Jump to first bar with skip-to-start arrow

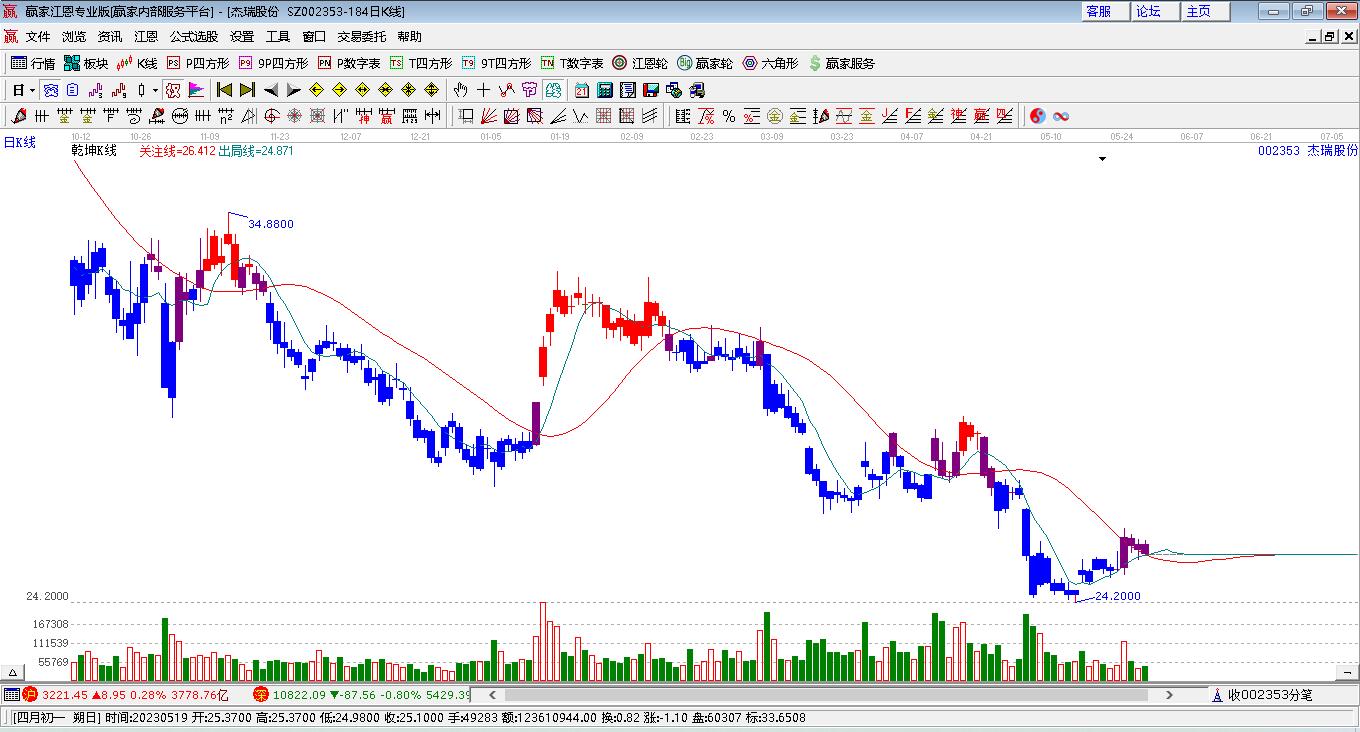point(224,90)
